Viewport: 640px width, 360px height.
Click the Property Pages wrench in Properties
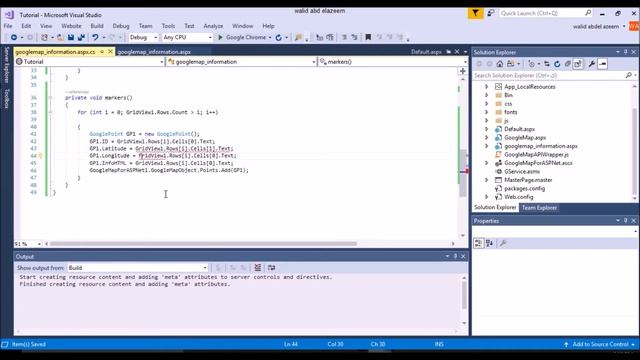click(x=503, y=244)
